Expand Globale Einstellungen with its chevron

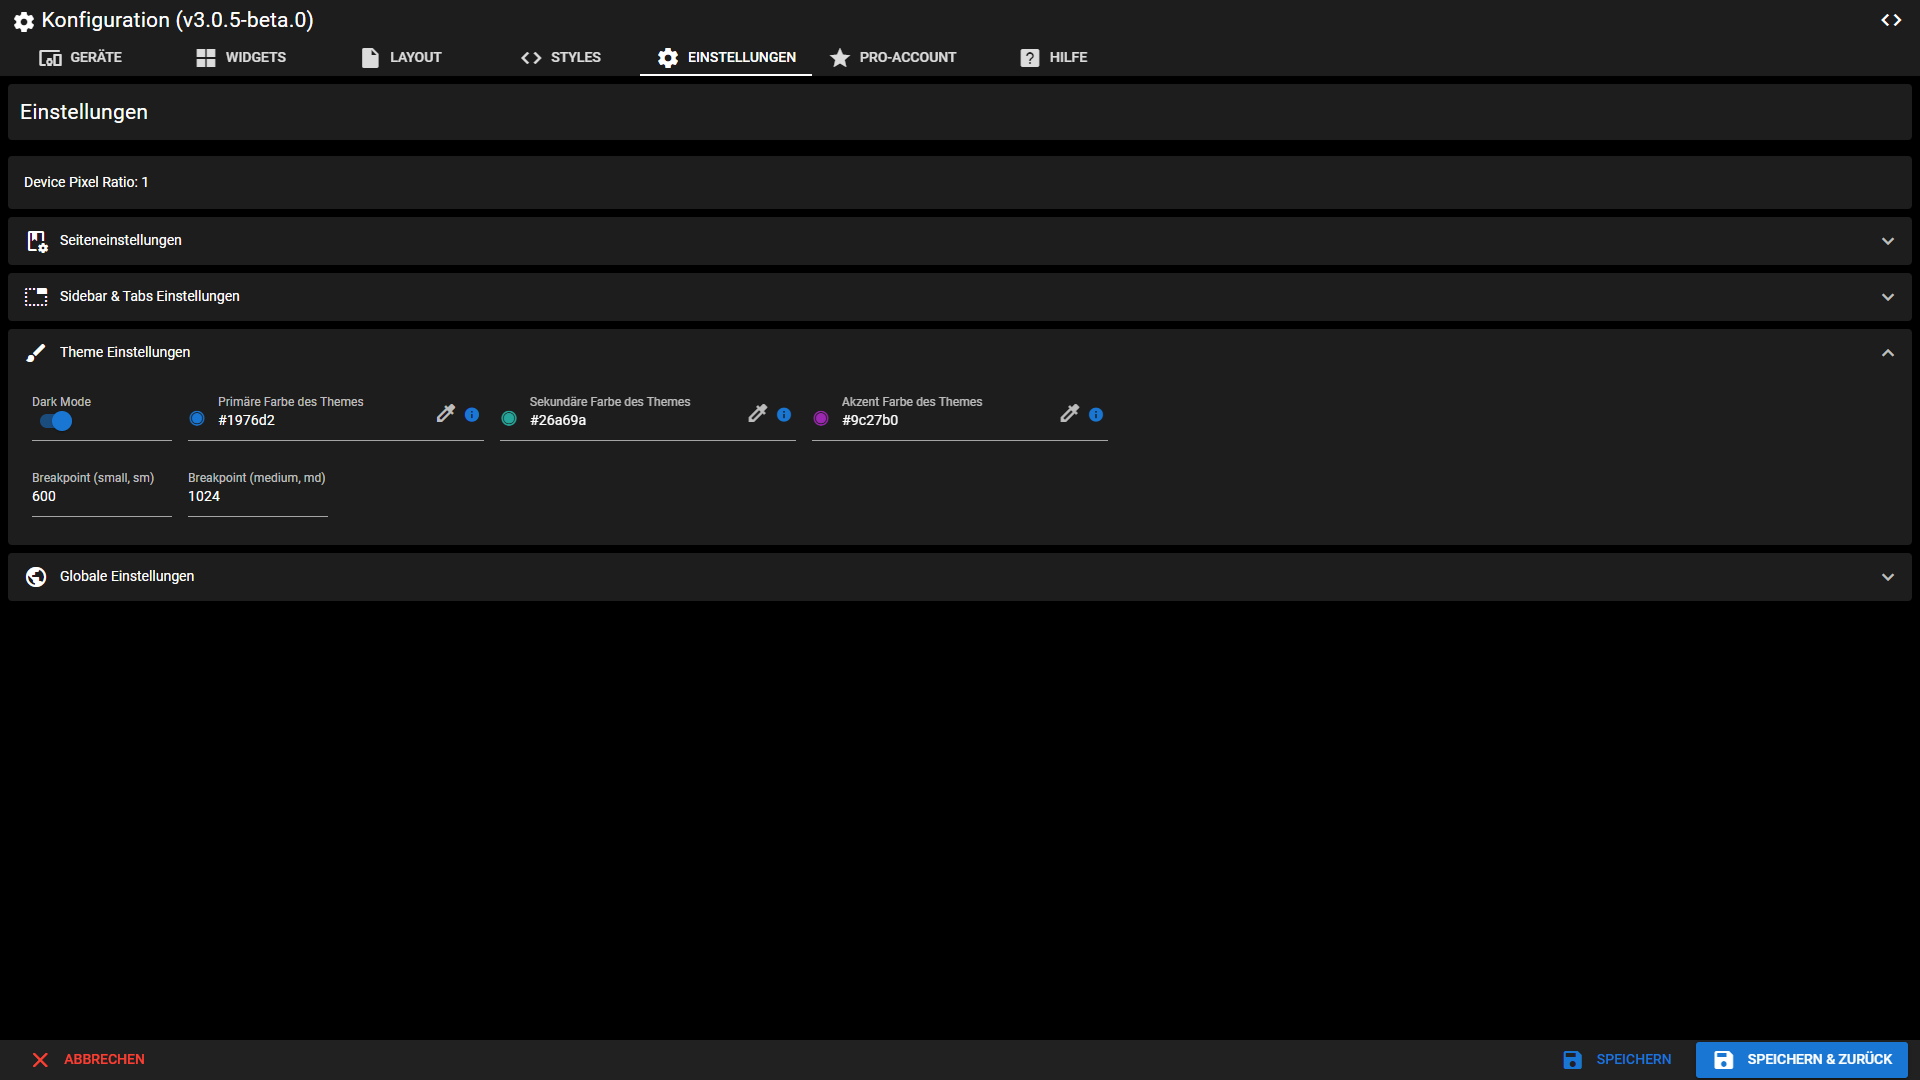1888,577
